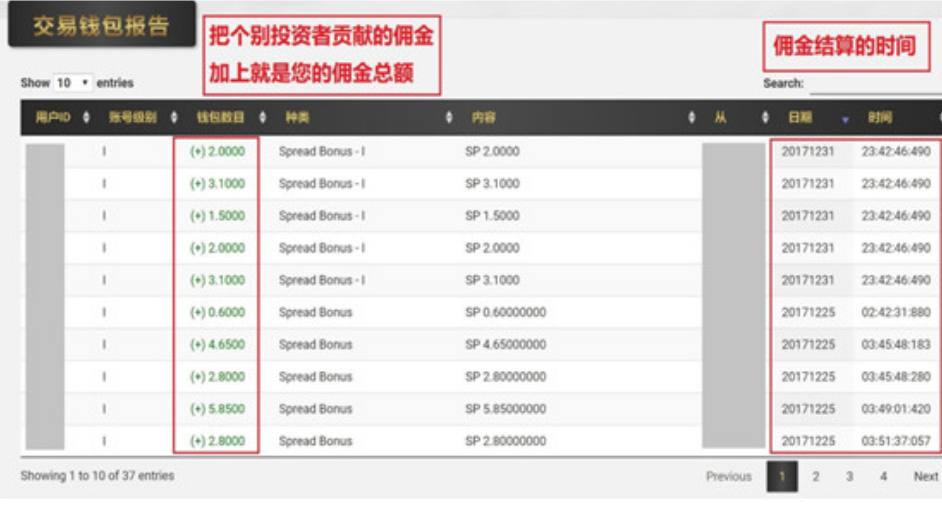942x505 pixels.
Task: Select page 1 in pagination
Action: tap(782, 477)
